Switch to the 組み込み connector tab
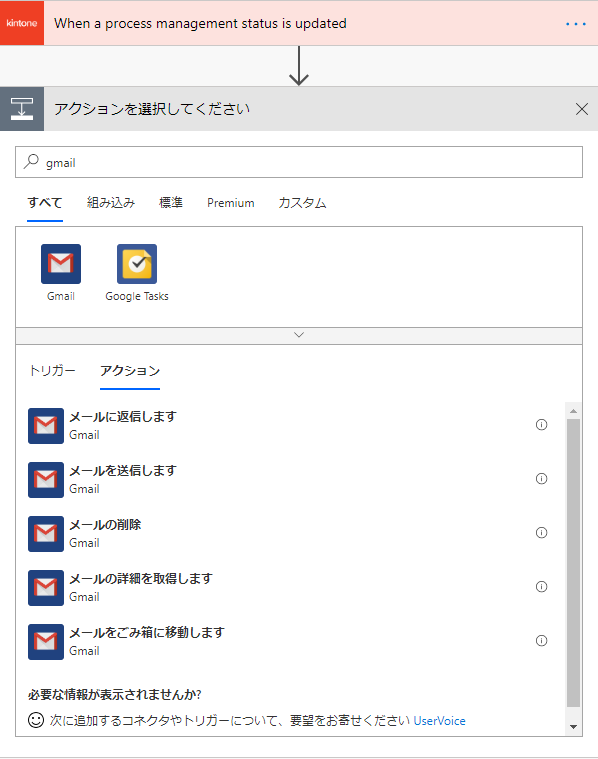Image resolution: width=598 pixels, height=759 pixels. click(111, 202)
